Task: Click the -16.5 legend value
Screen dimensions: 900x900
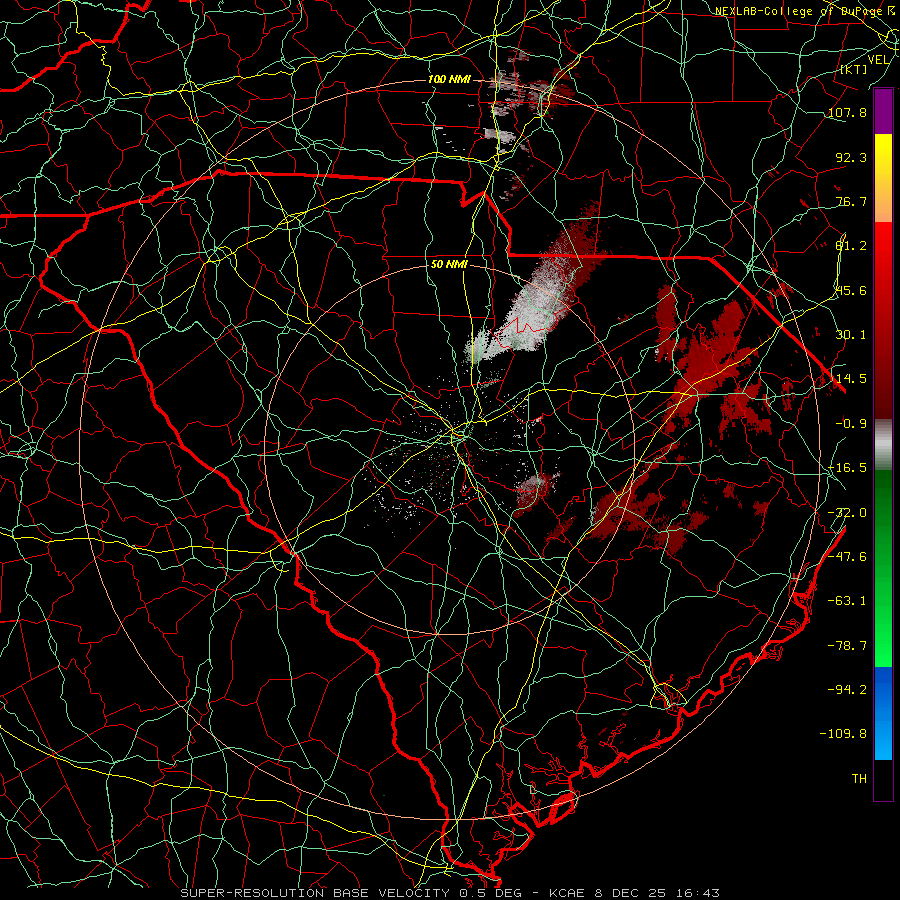Action: (847, 468)
